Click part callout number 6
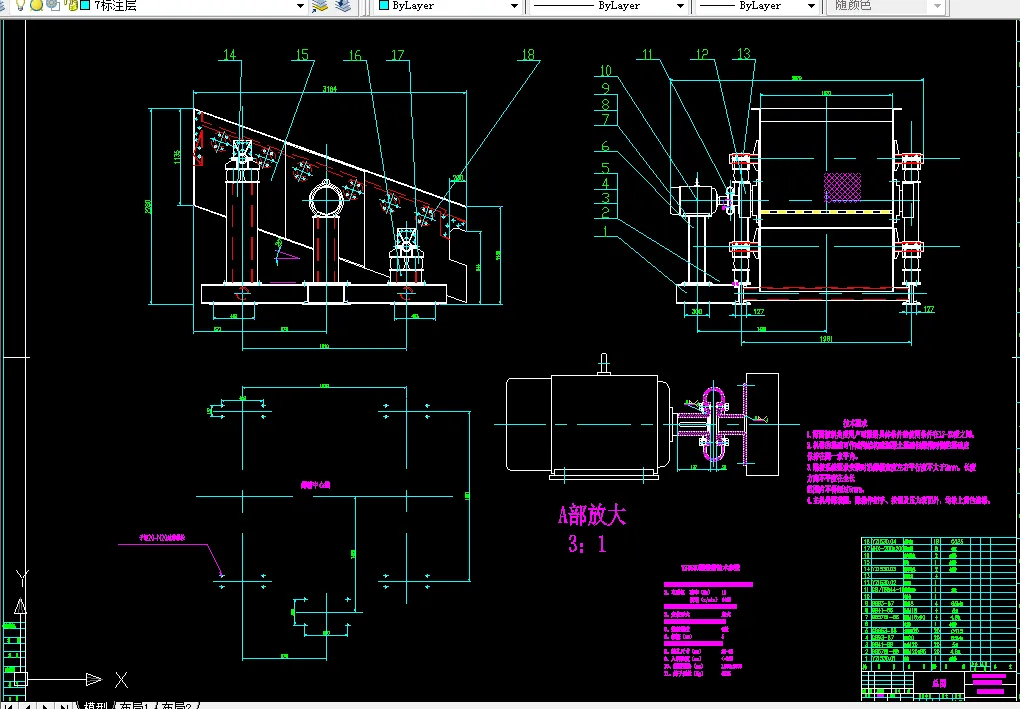 (606, 146)
